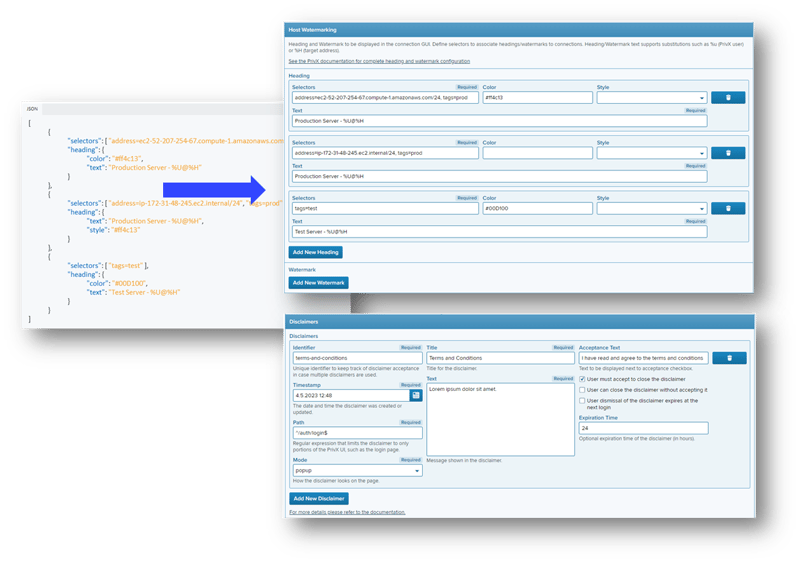Viewport: 800px width, 562px height.
Task: Open the Timestamp calendar picker
Action: [416, 396]
